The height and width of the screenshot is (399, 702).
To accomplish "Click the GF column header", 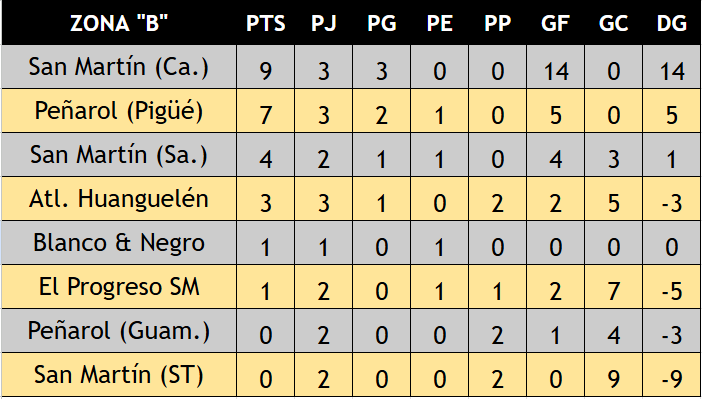I will (555, 22).
